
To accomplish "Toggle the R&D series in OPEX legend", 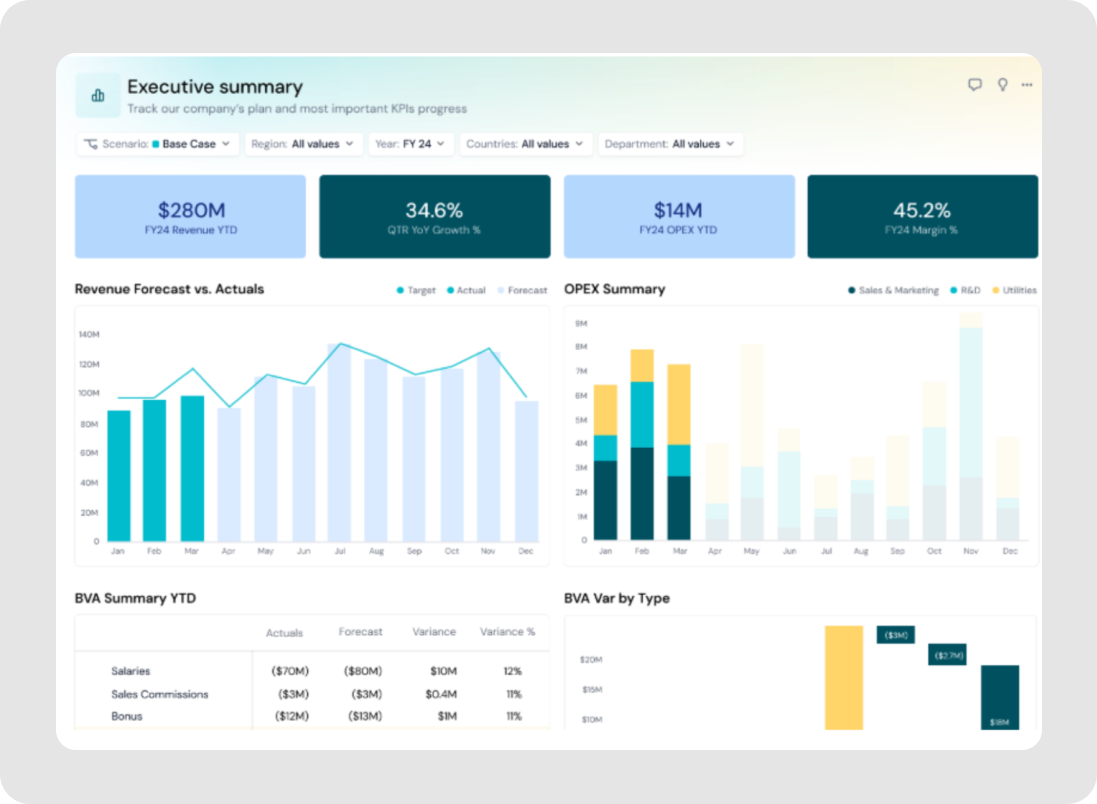I will coord(953,289).
